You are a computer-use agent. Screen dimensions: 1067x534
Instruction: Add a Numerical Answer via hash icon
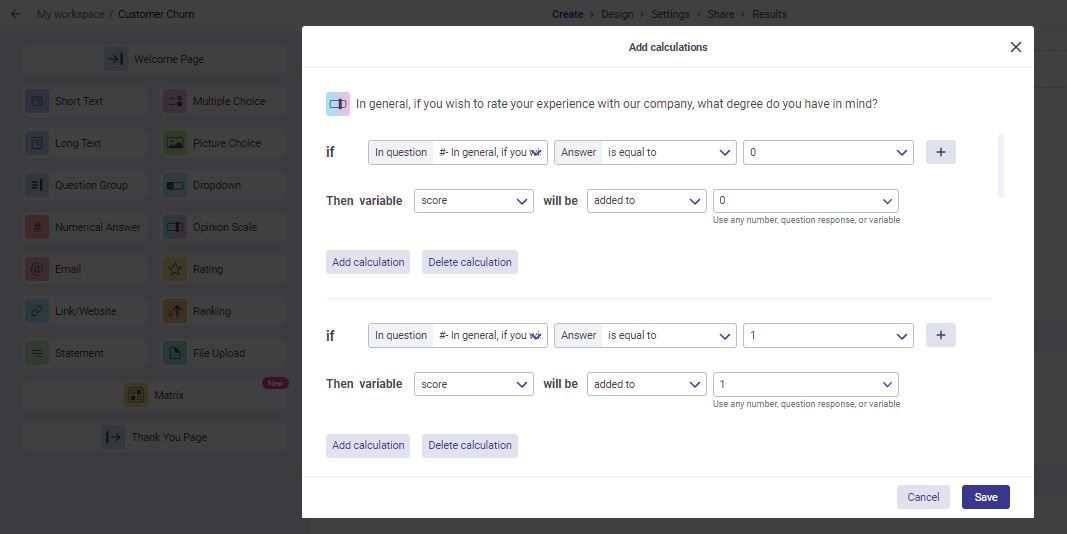(x=37, y=227)
